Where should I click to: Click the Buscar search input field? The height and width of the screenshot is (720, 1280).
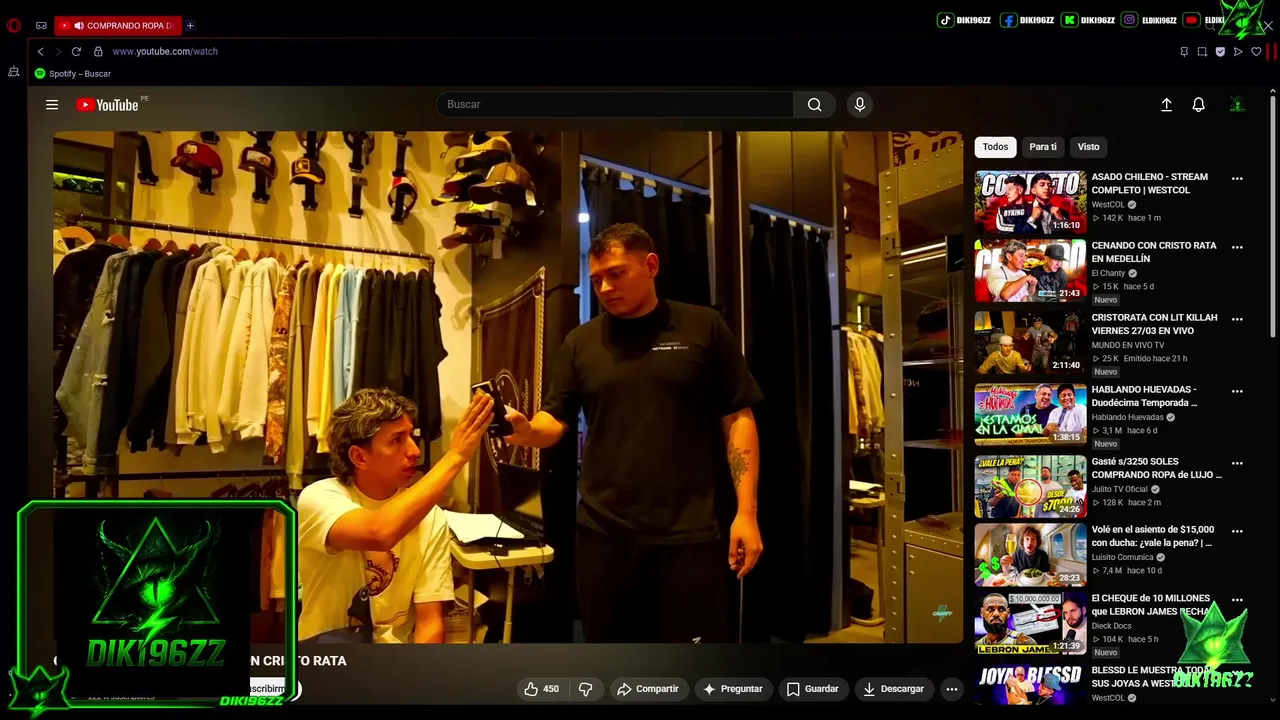tap(615, 105)
